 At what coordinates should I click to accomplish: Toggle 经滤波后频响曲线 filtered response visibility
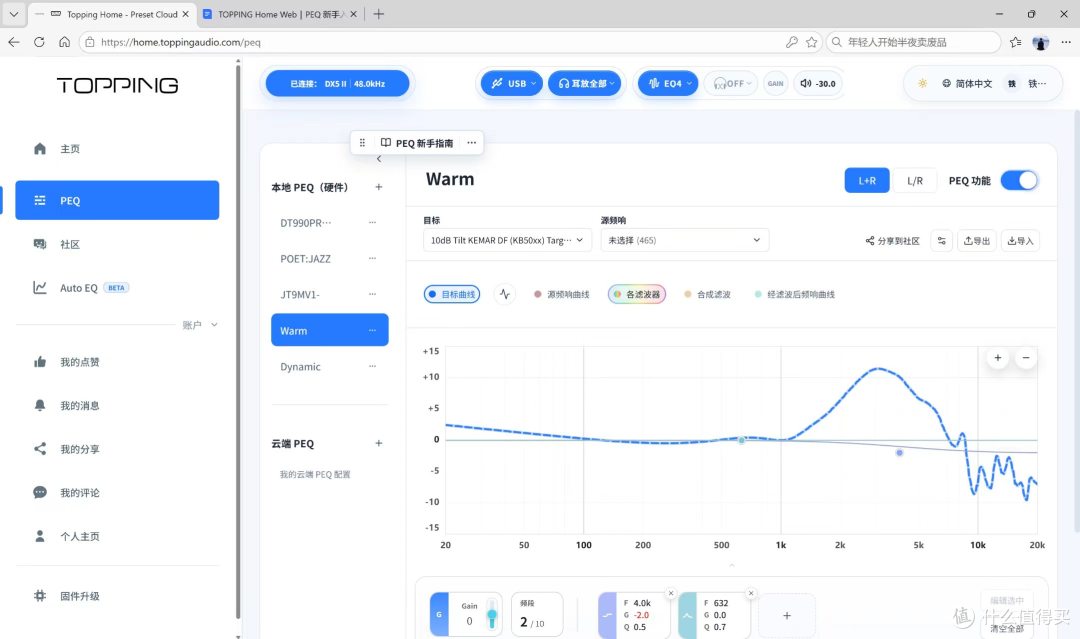click(x=795, y=294)
